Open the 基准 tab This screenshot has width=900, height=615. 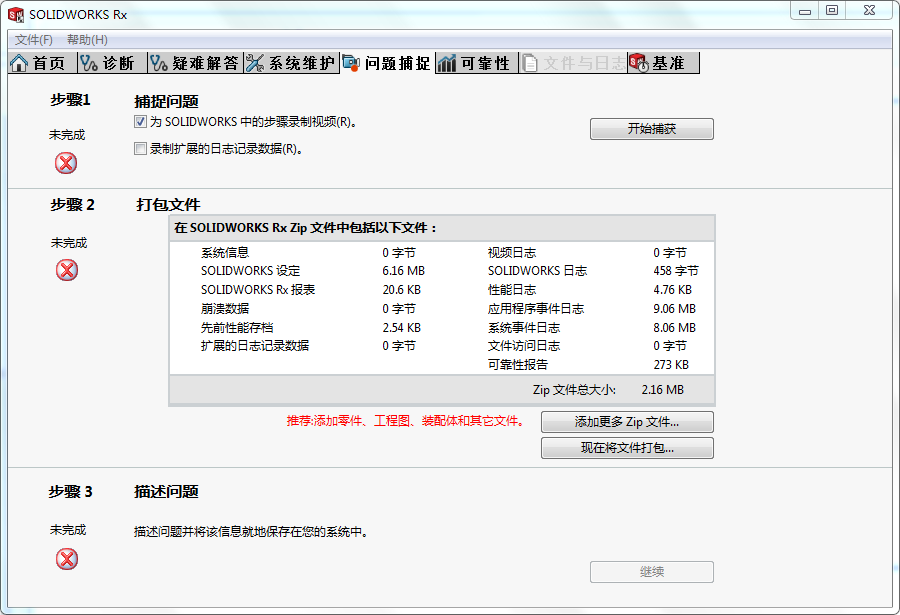(x=664, y=63)
